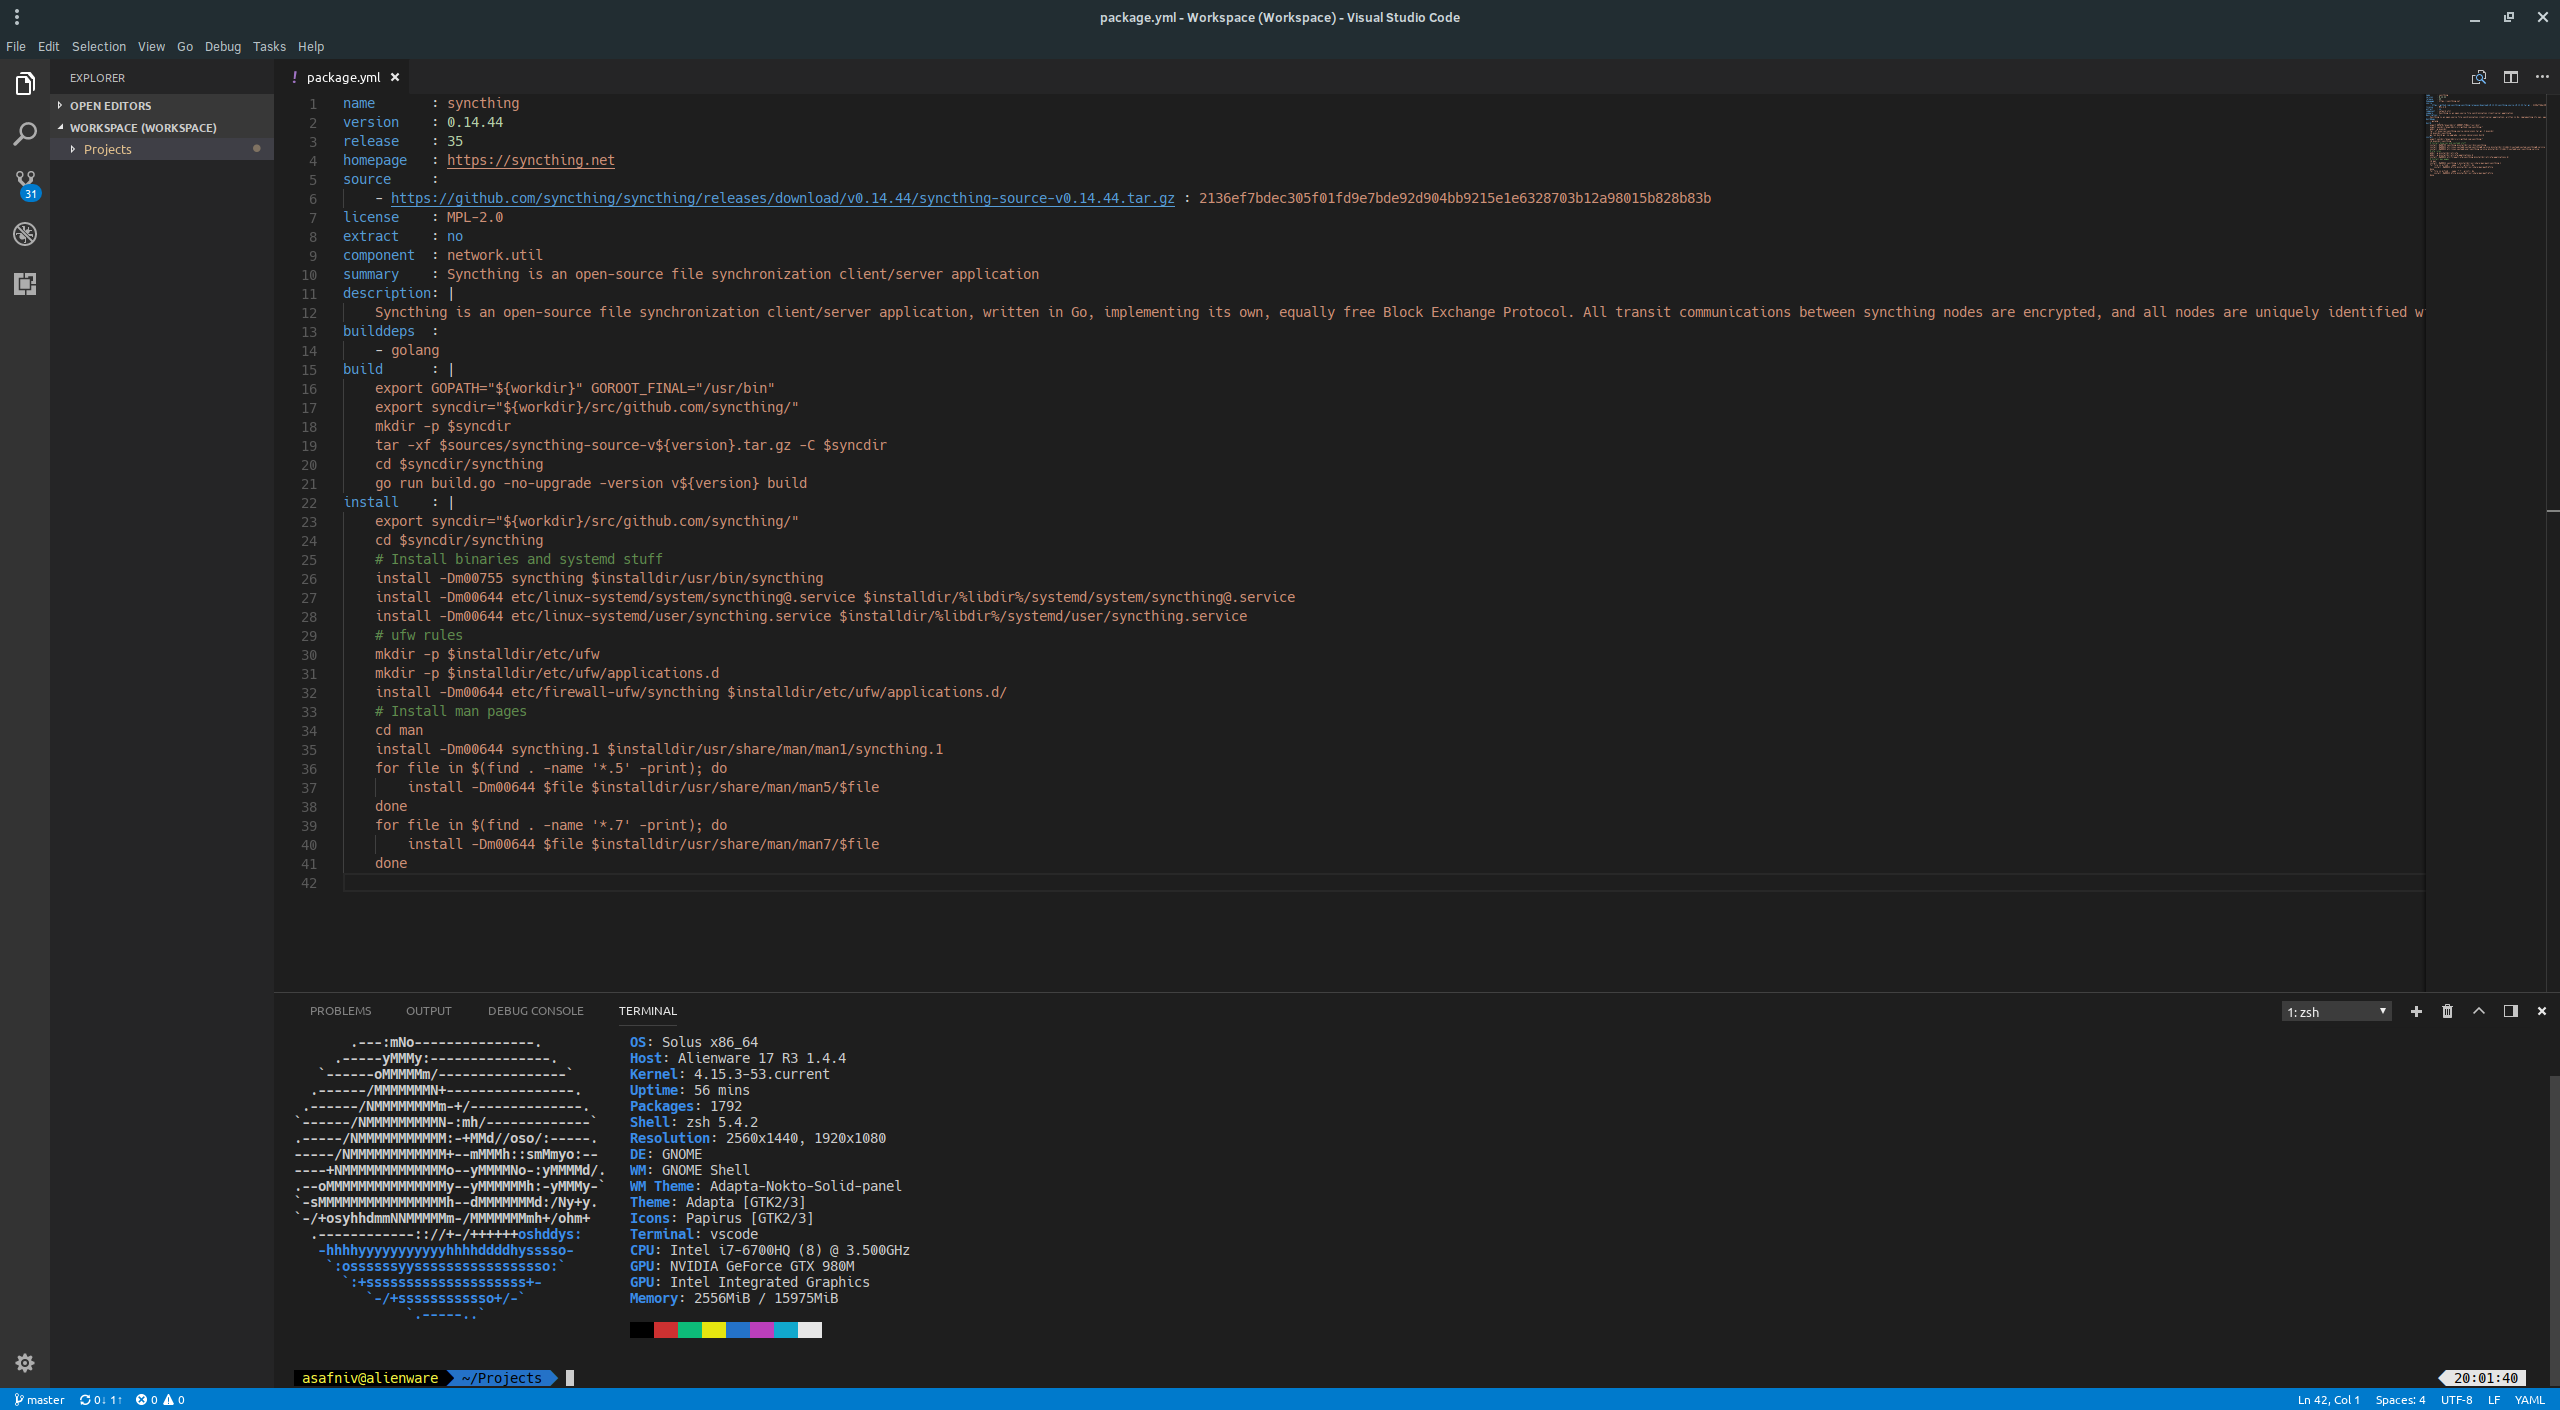This screenshot has width=2560, height=1410.
Task: Open the Selection menu
Action: pyautogui.click(x=99, y=47)
